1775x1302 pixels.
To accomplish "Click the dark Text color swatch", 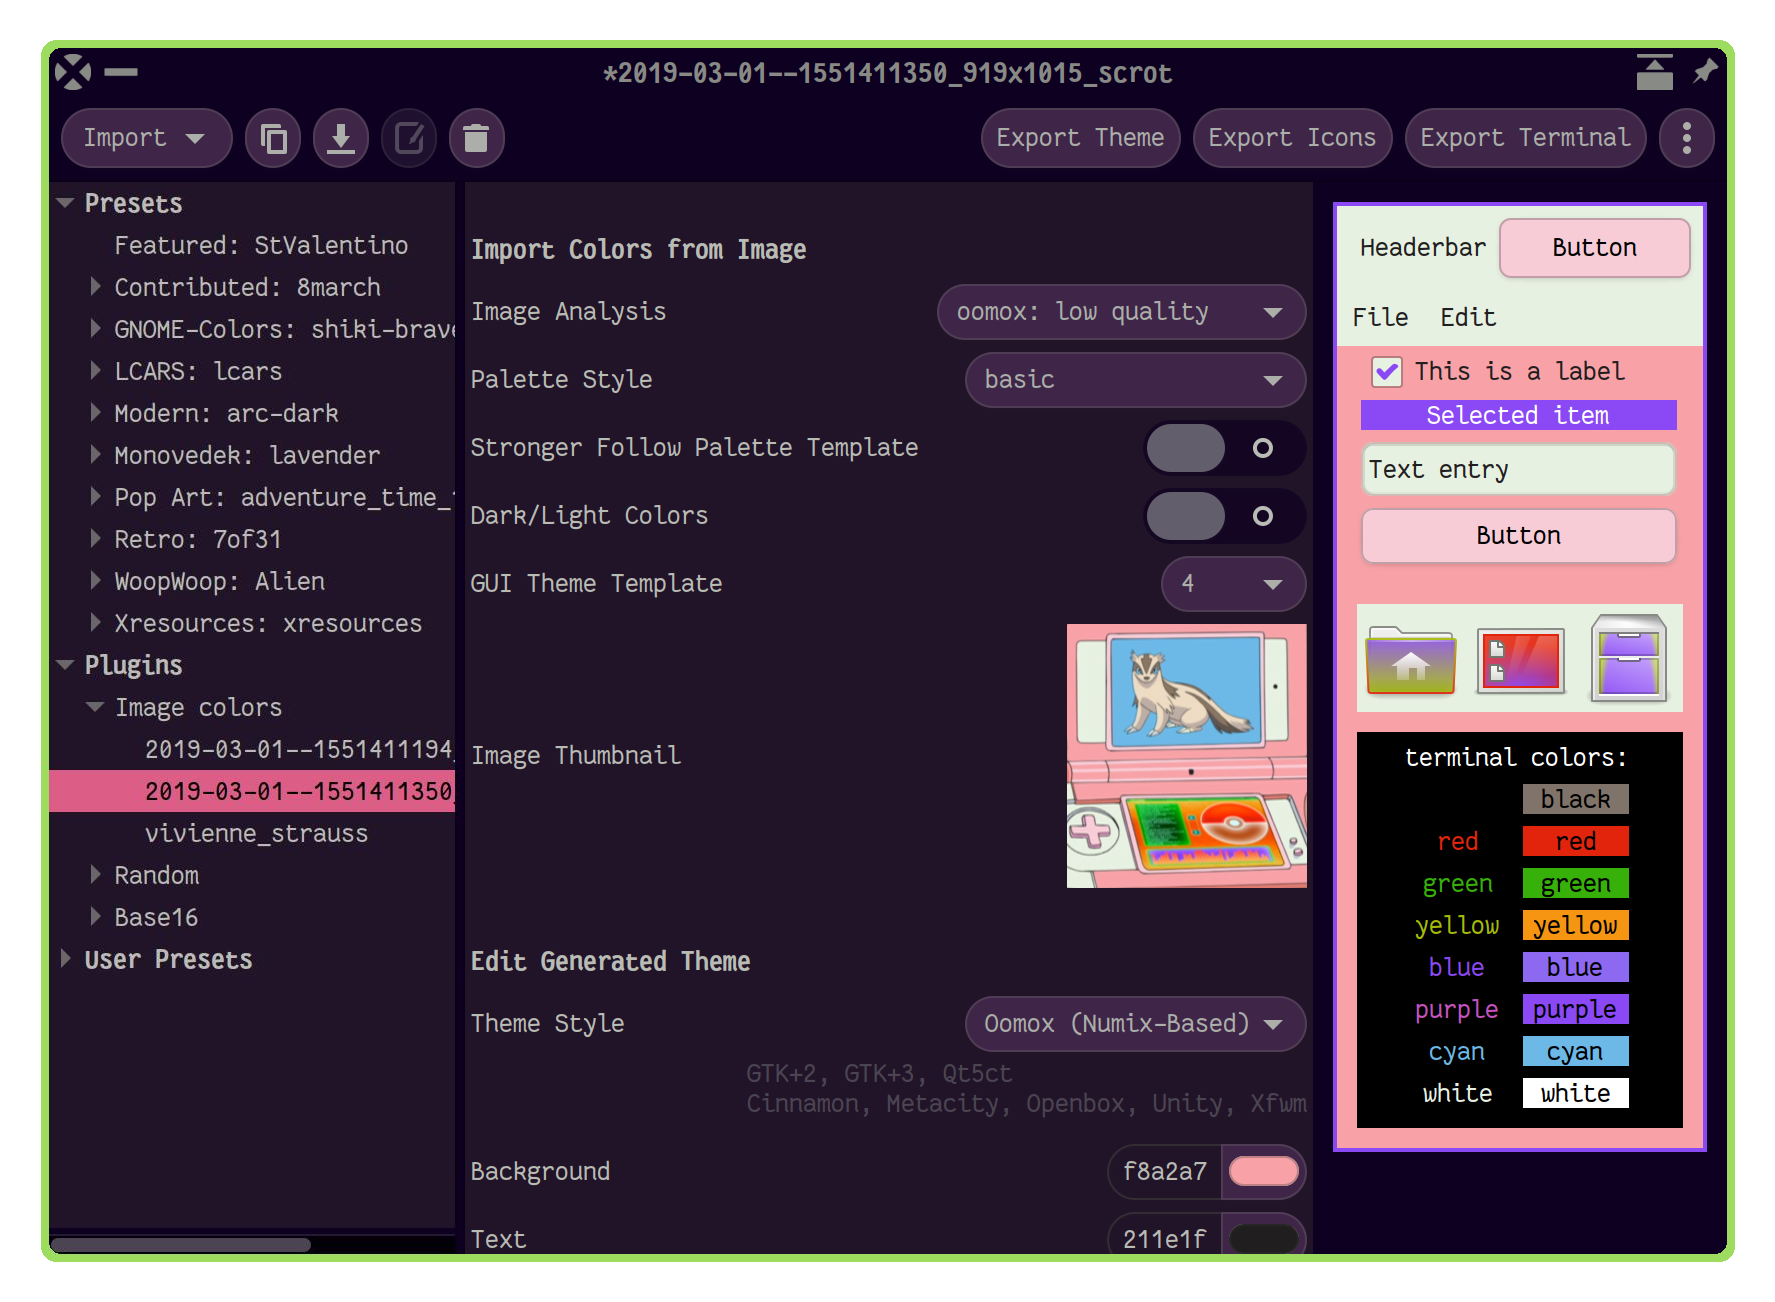I will [x=1264, y=1238].
